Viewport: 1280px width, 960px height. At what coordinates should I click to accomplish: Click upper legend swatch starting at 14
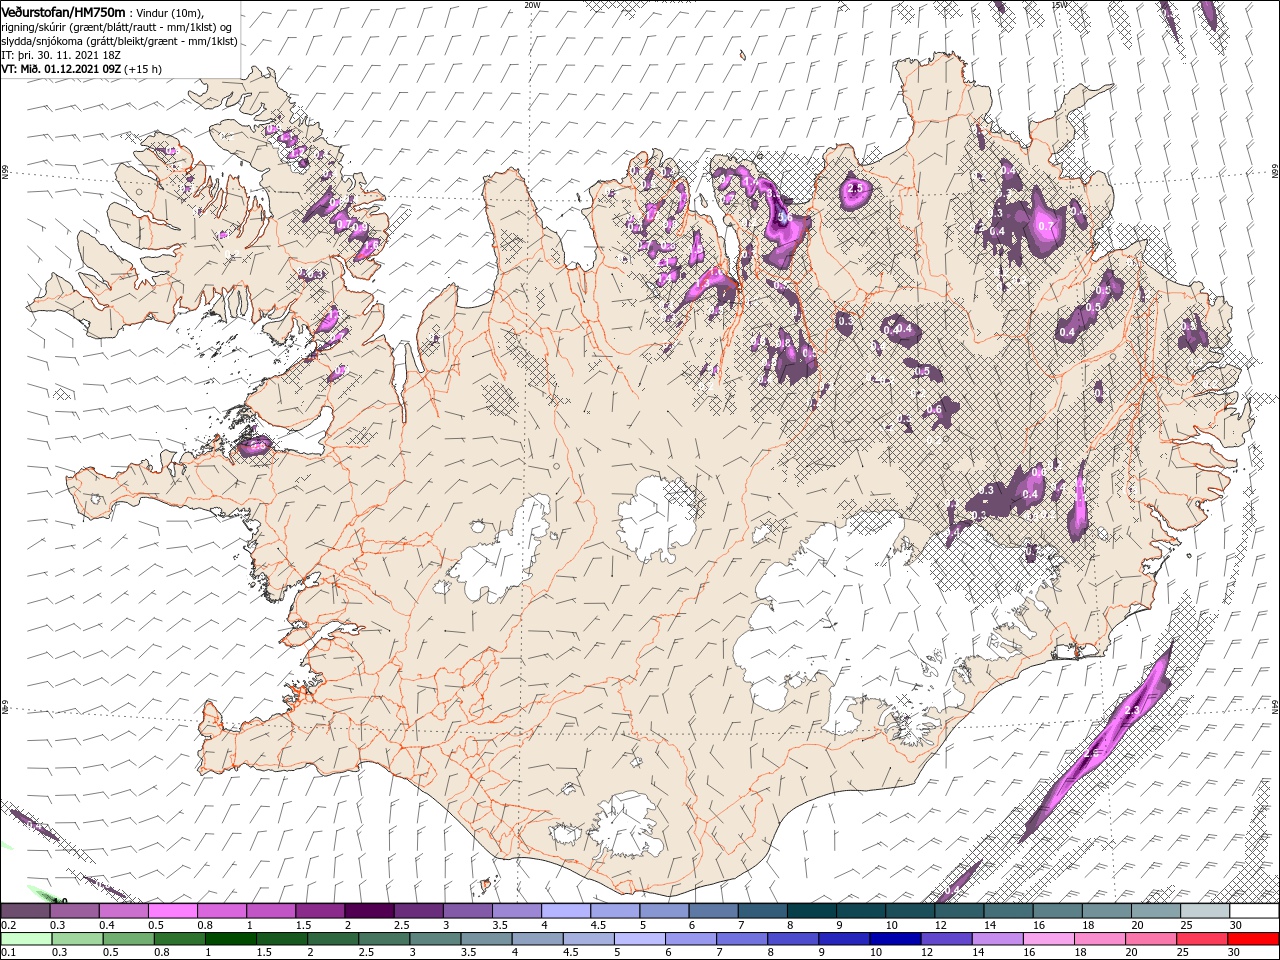click(1008, 911)
